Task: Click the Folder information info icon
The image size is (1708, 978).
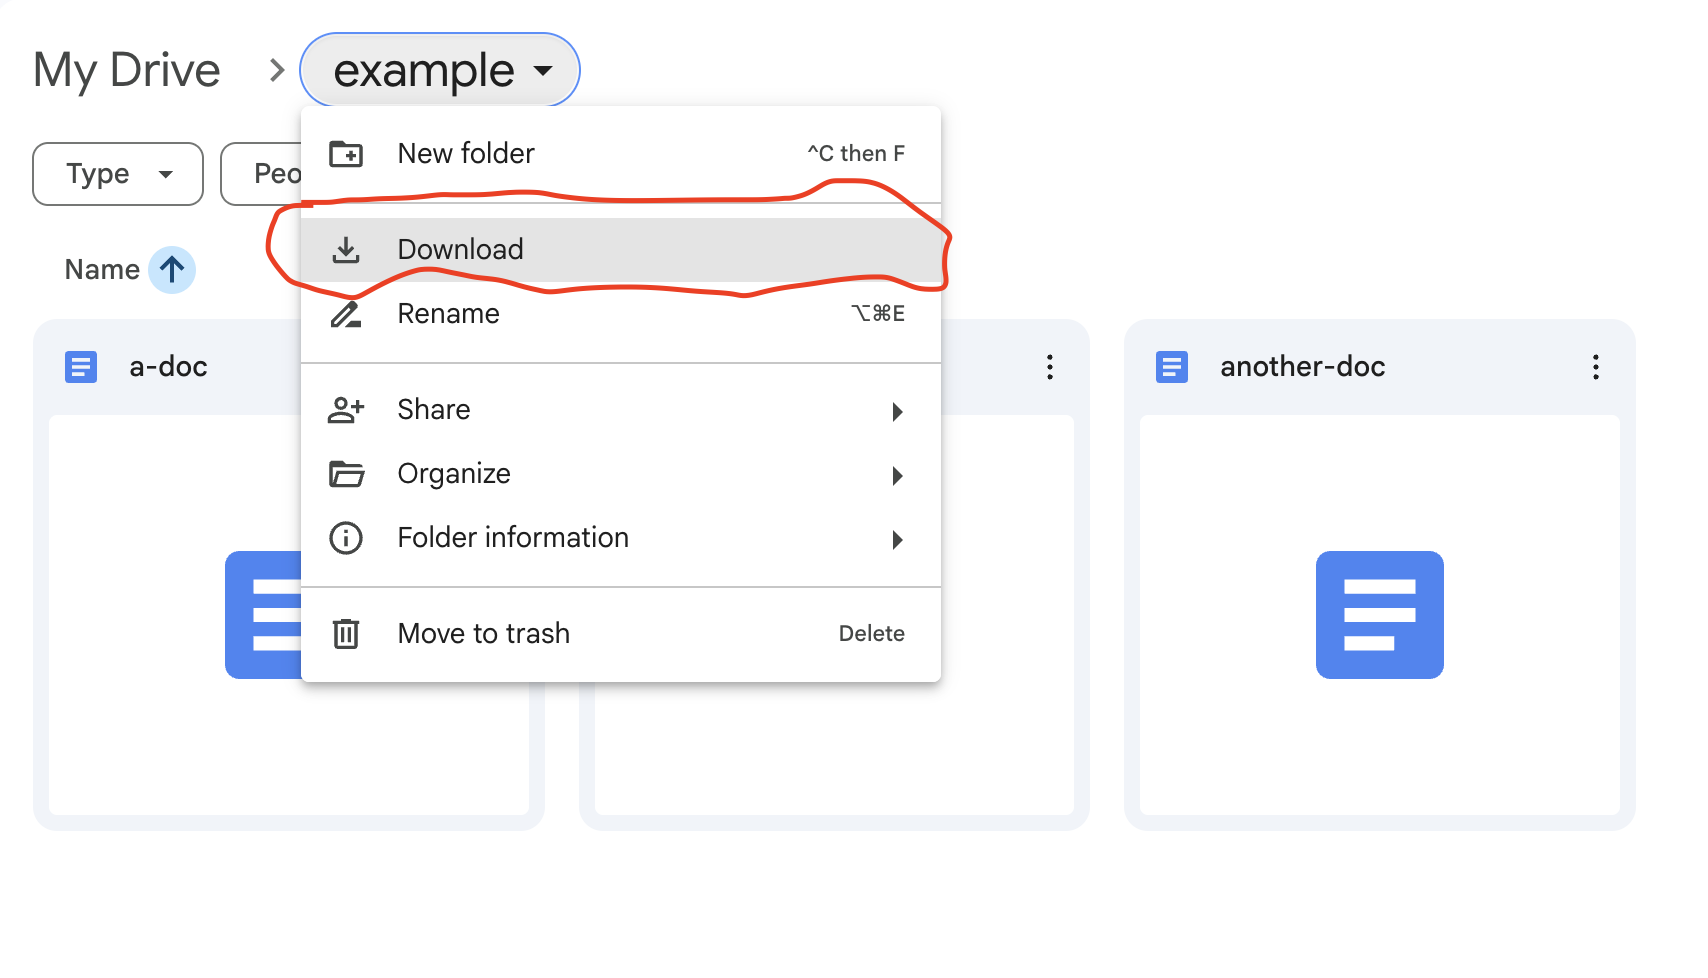Action: click(x=346, y=538)
